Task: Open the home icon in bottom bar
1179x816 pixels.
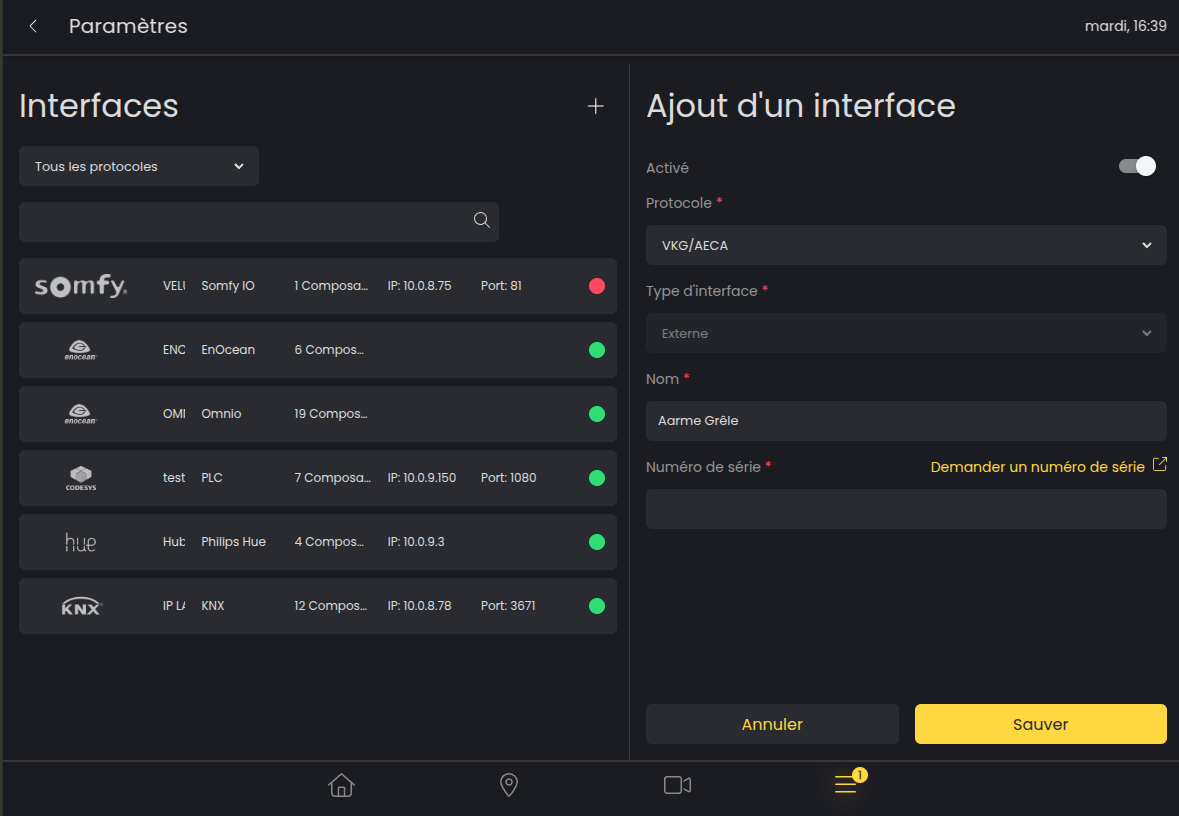Action: [x=341, y=785]
